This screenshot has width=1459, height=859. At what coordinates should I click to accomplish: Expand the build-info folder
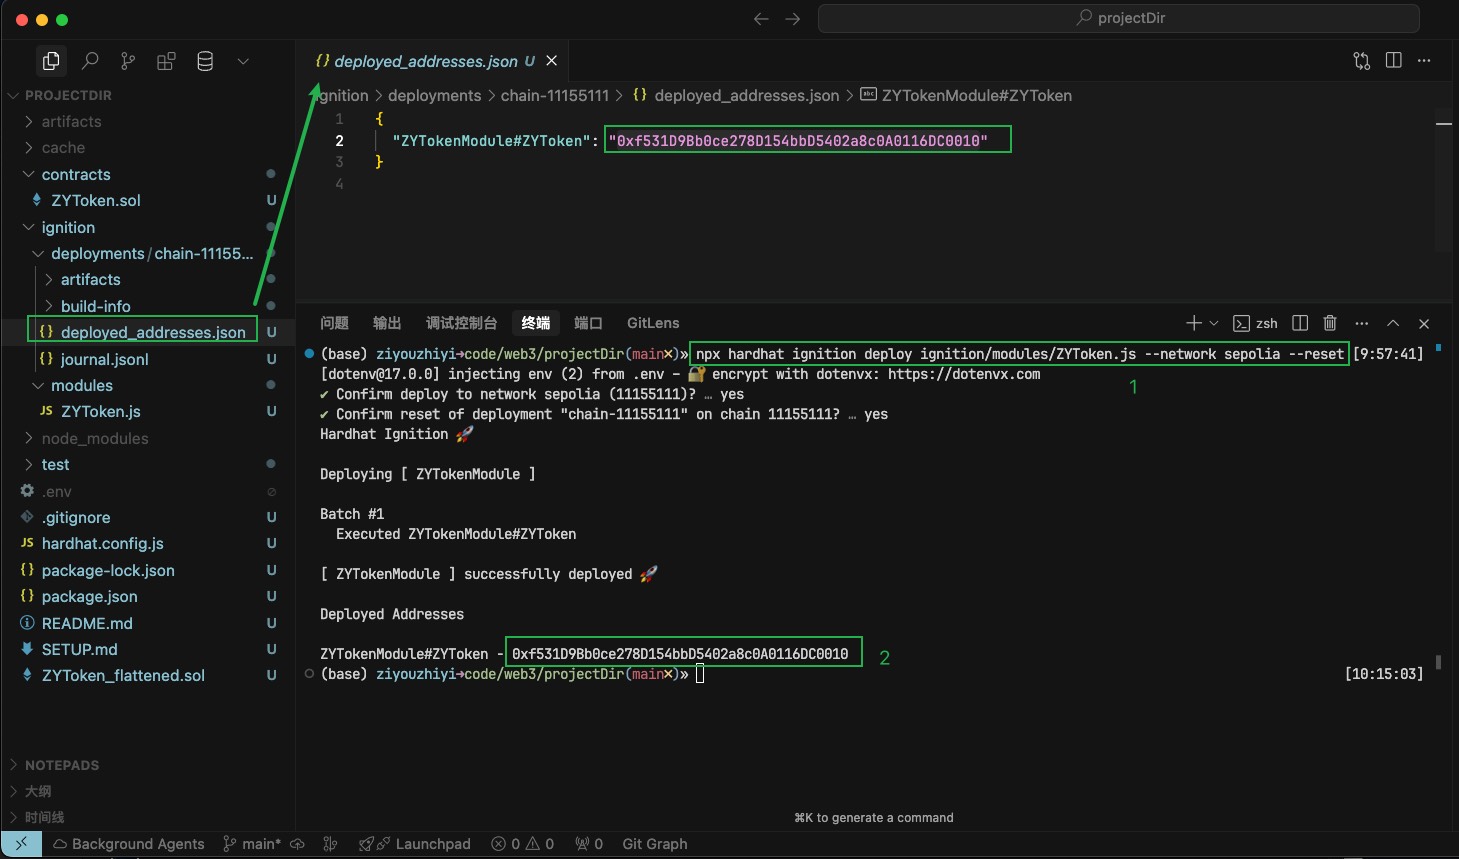click(95, 306)
